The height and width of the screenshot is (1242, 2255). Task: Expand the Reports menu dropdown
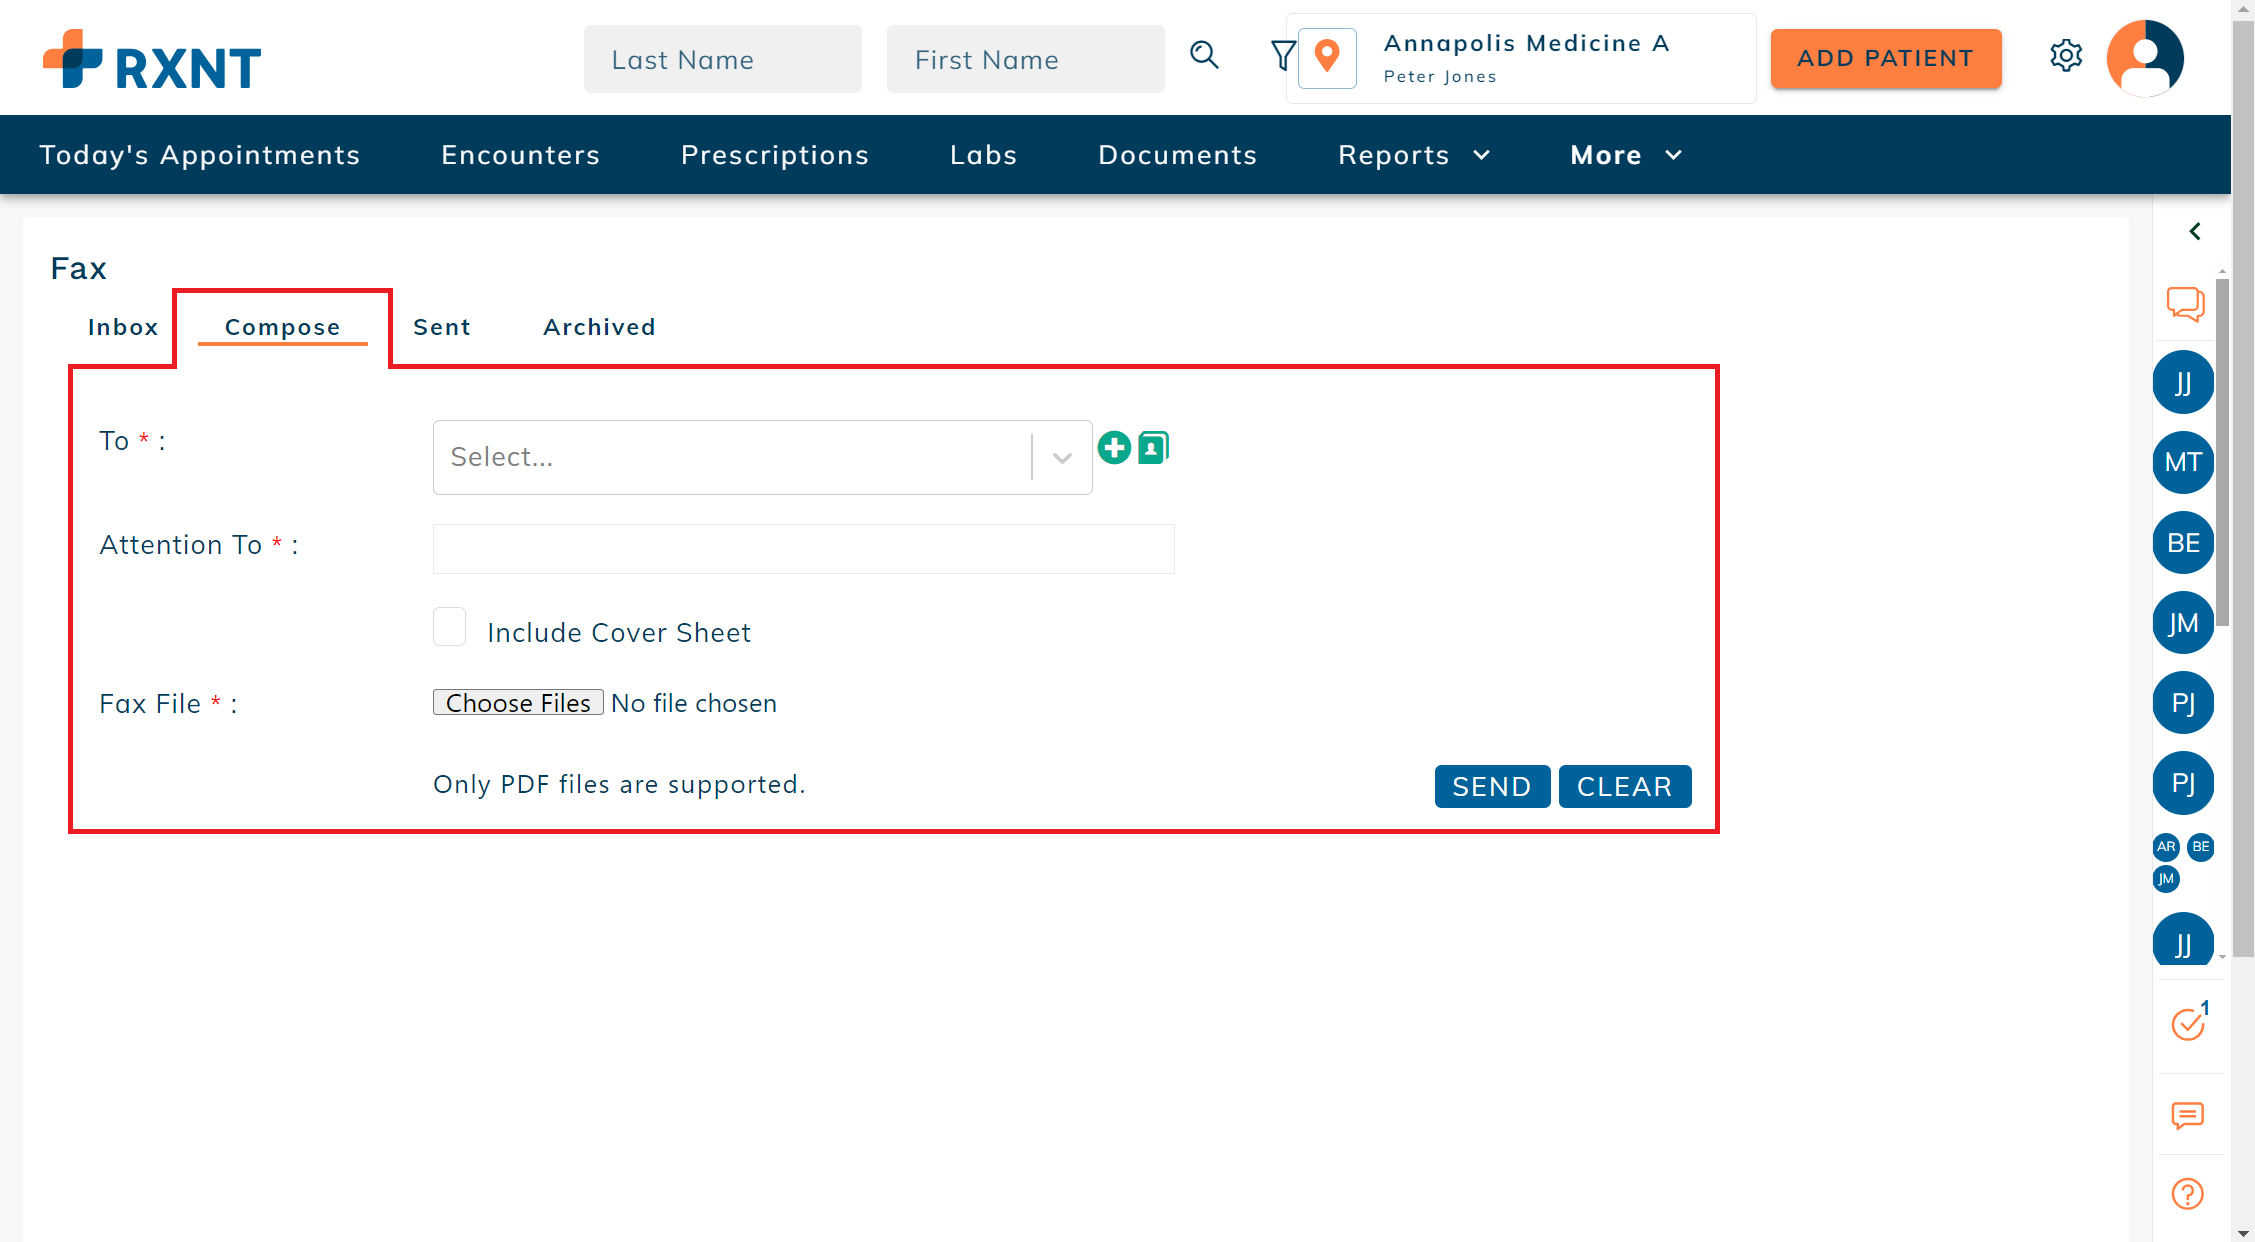click(1413, 155)
